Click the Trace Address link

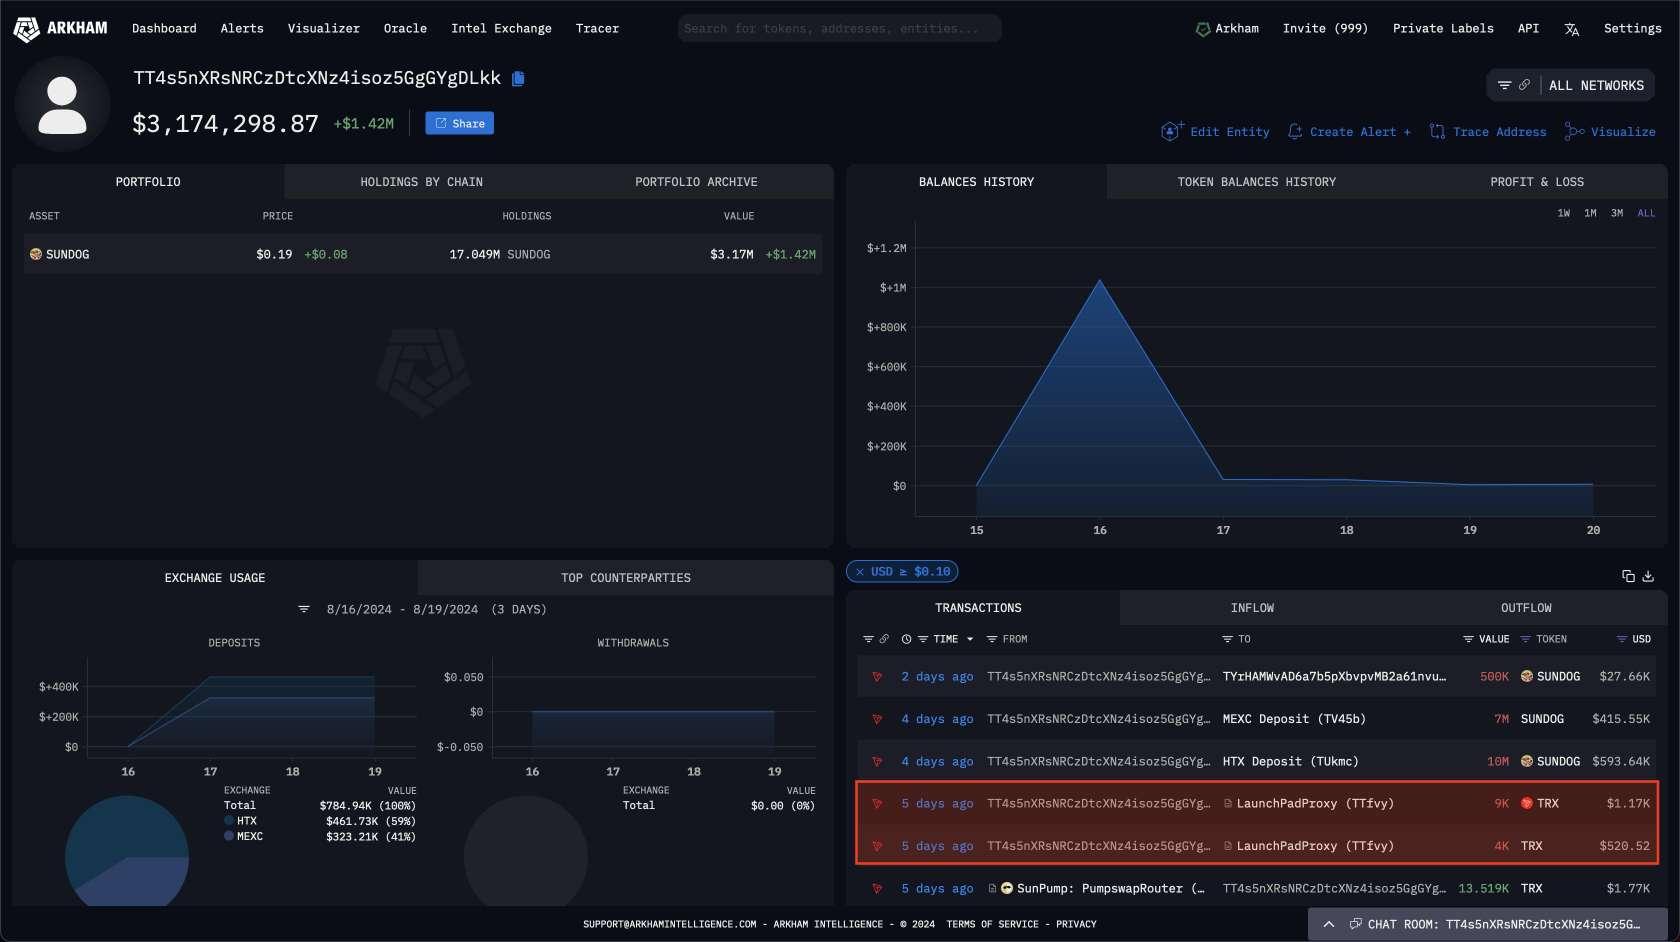point(1498,132)
